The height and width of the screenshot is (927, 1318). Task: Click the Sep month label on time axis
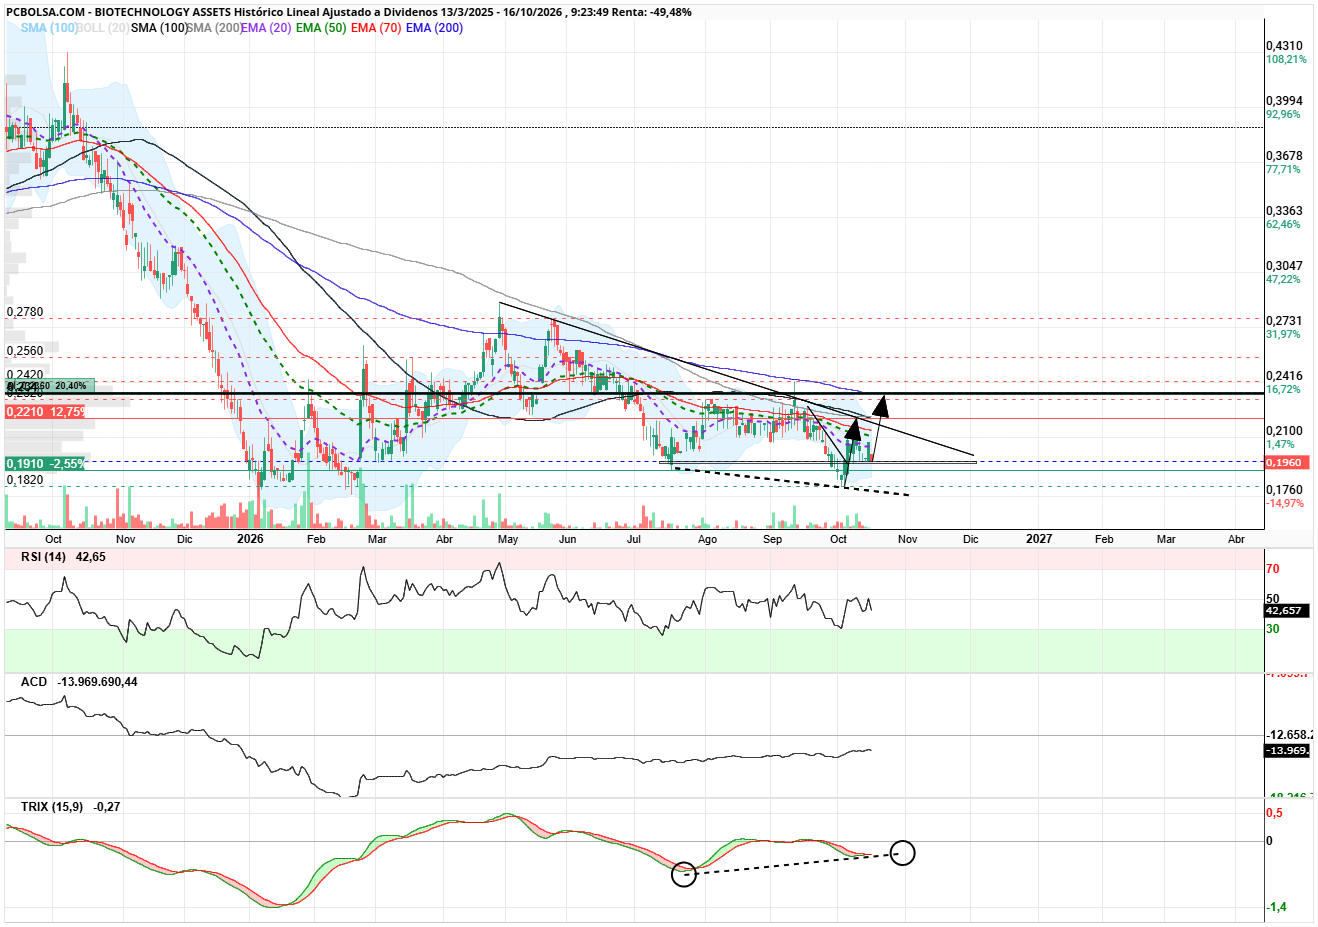772,540
